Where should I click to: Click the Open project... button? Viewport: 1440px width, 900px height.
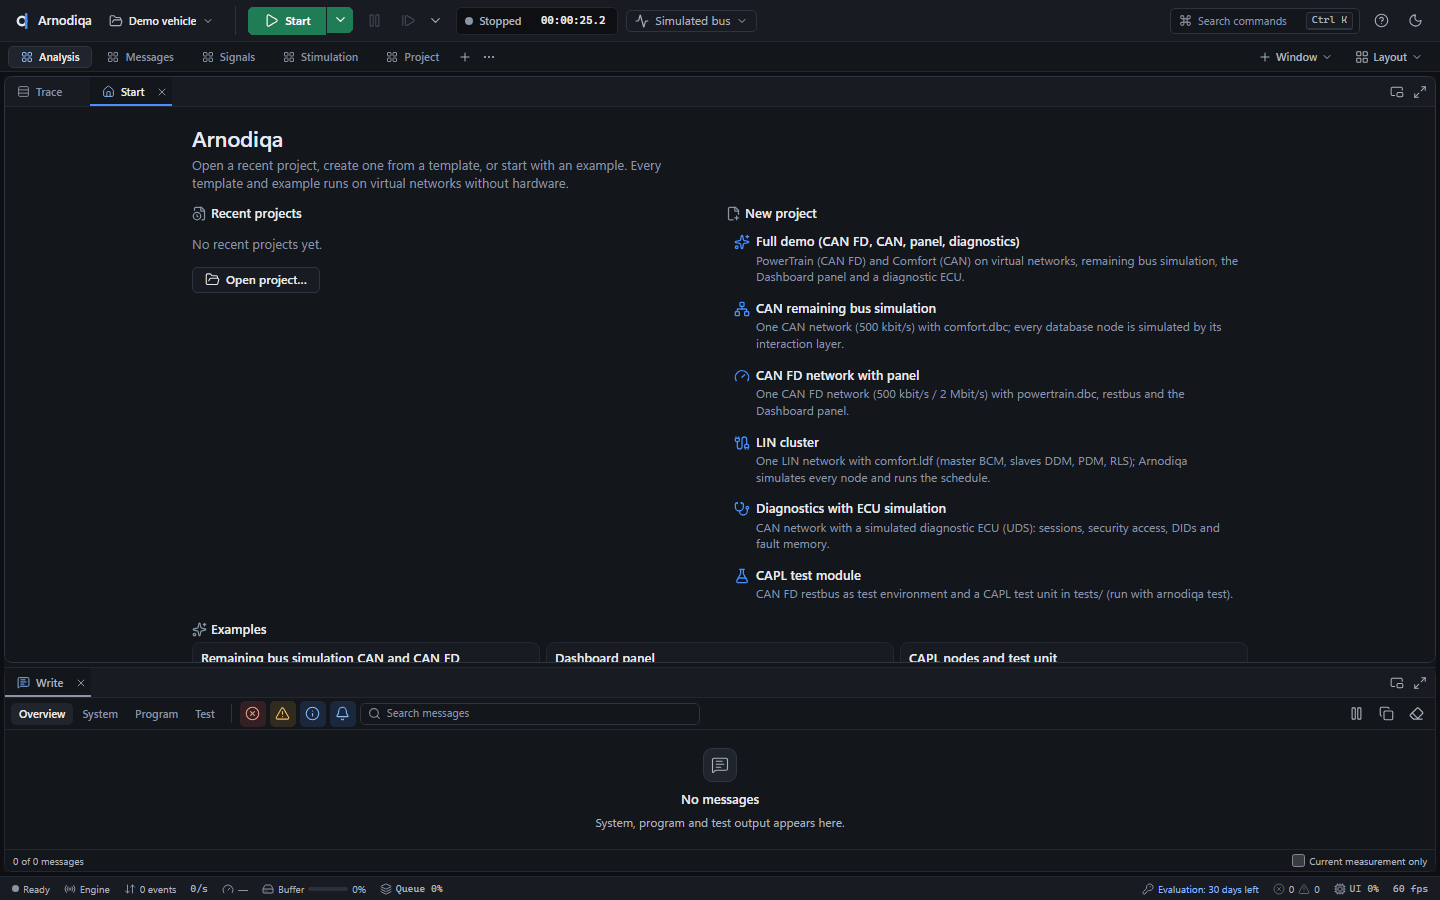[256, 280]
